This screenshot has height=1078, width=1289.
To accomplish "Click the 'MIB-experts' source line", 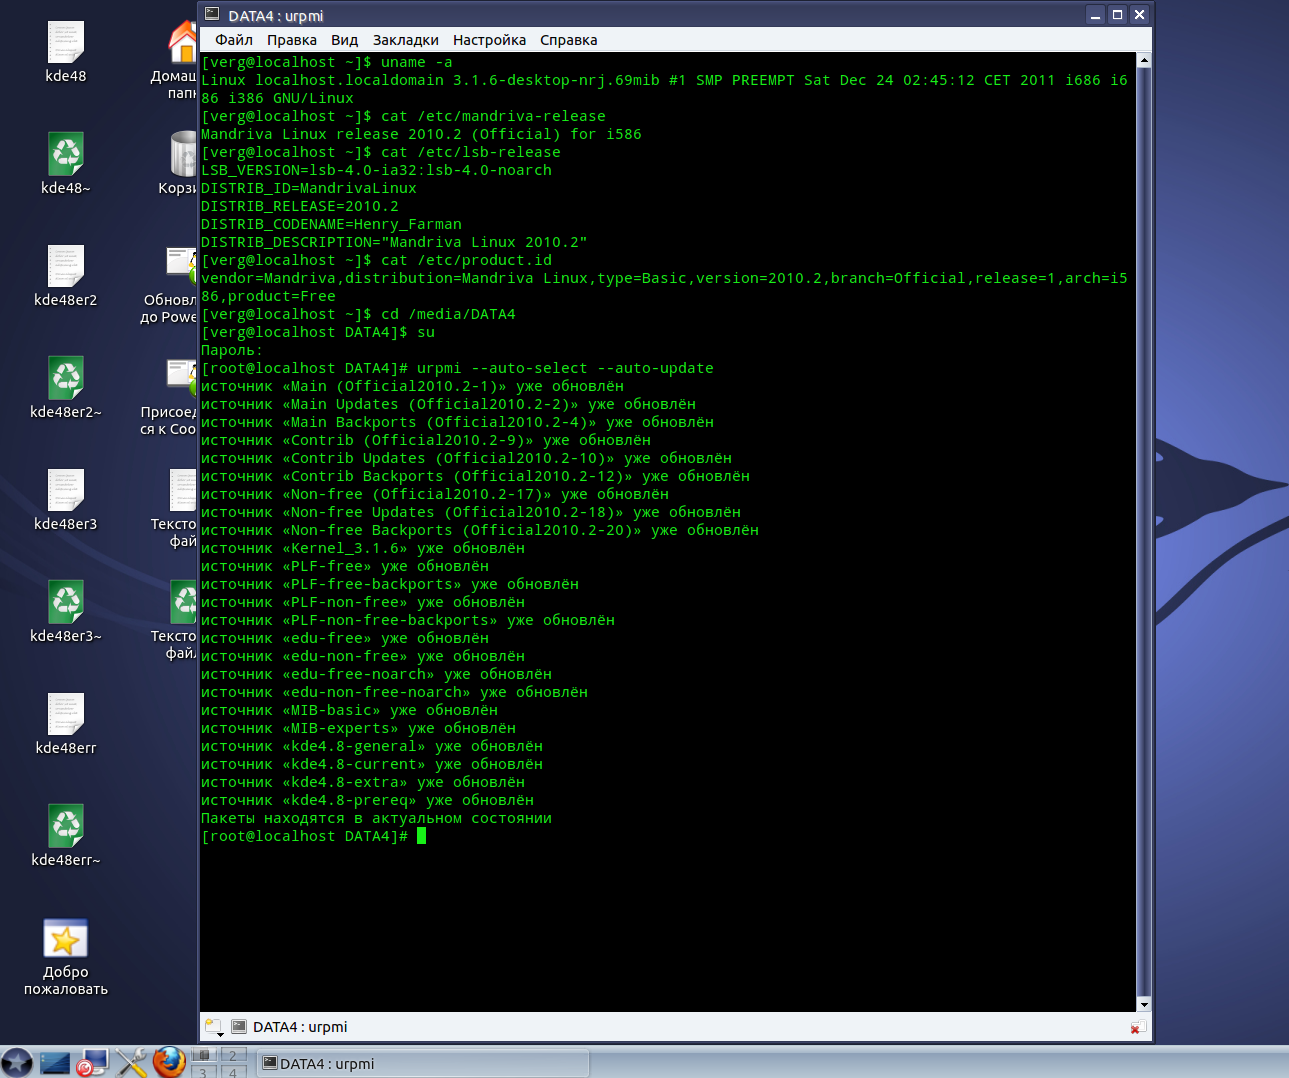I will tap(358, 728).
